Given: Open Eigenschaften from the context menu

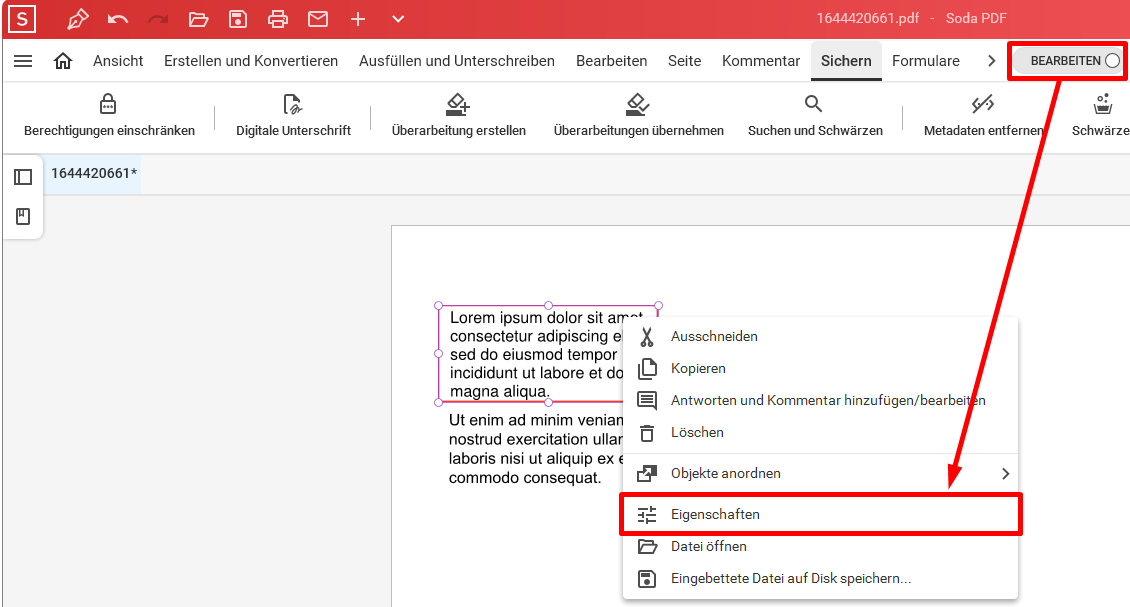Looking at the screenshot, I should coord(820,515).
